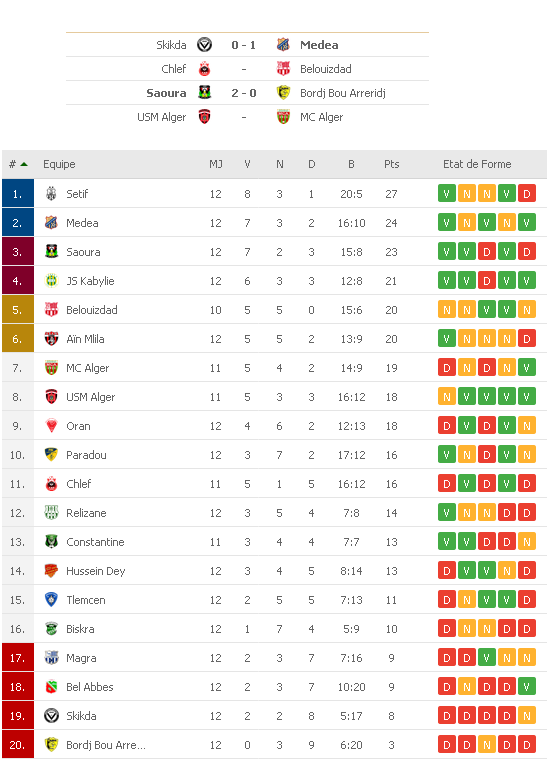The width and height of the screenshot is (550, 768).
Task: Click the Setif club crest in standings
Action: click(x=51, y=193)
